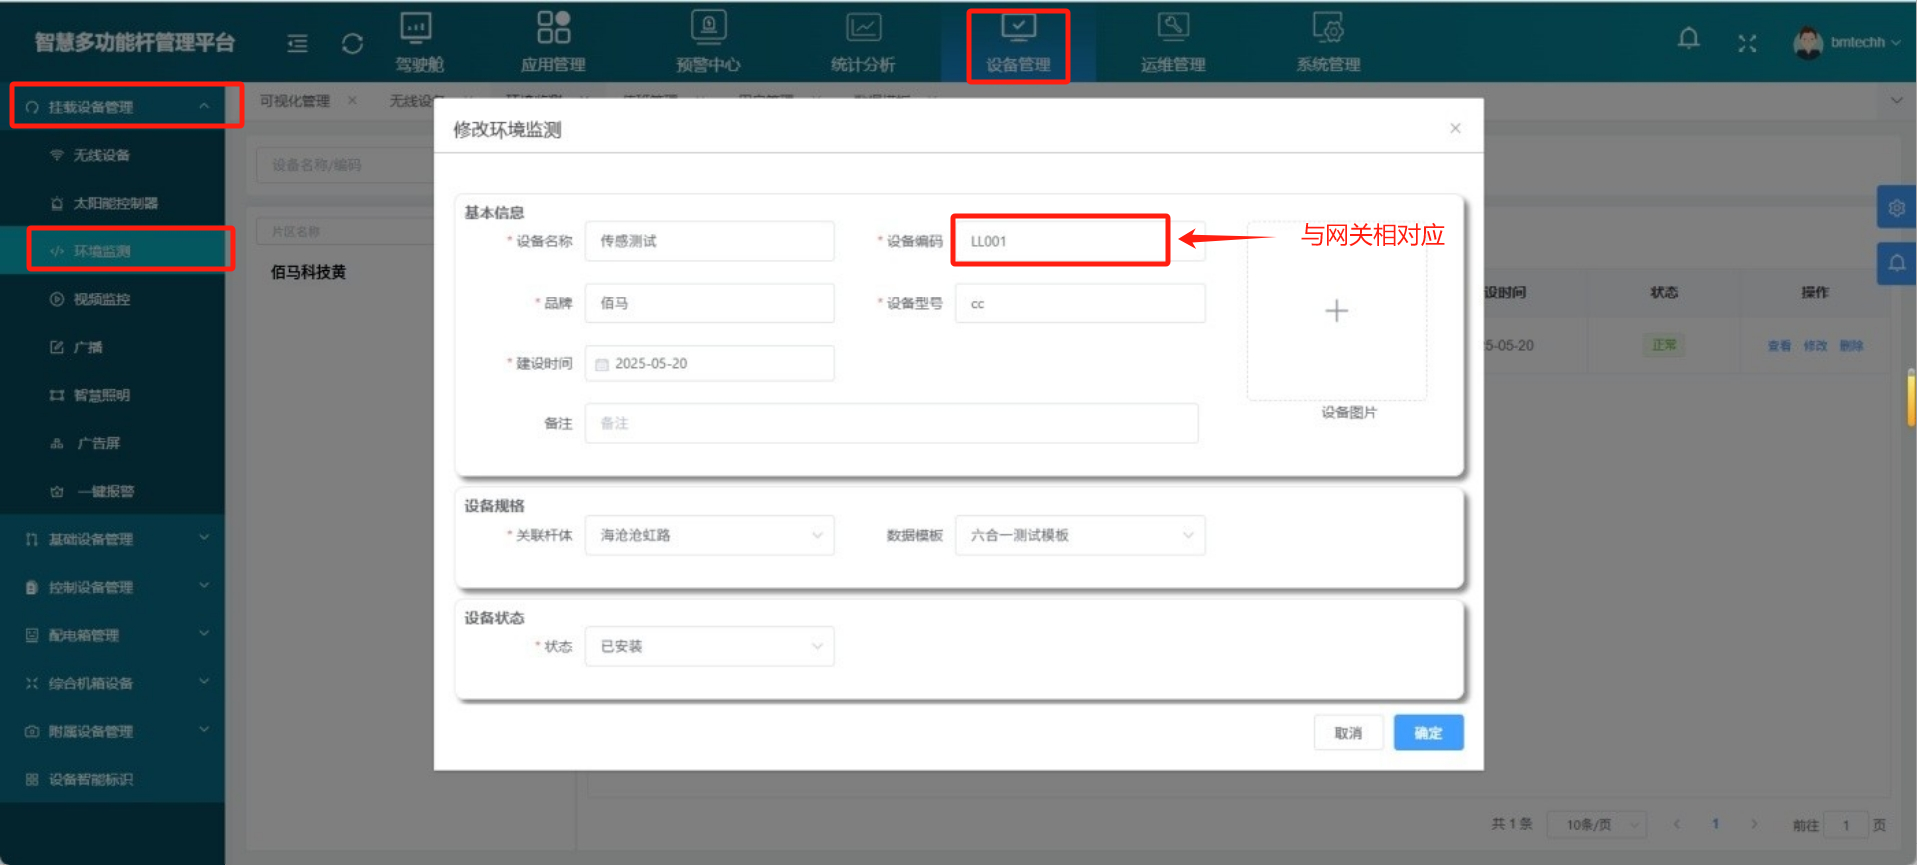Click the sidebar collapse menu icon
Screen dimensions: 1917x865
(297, 43)
